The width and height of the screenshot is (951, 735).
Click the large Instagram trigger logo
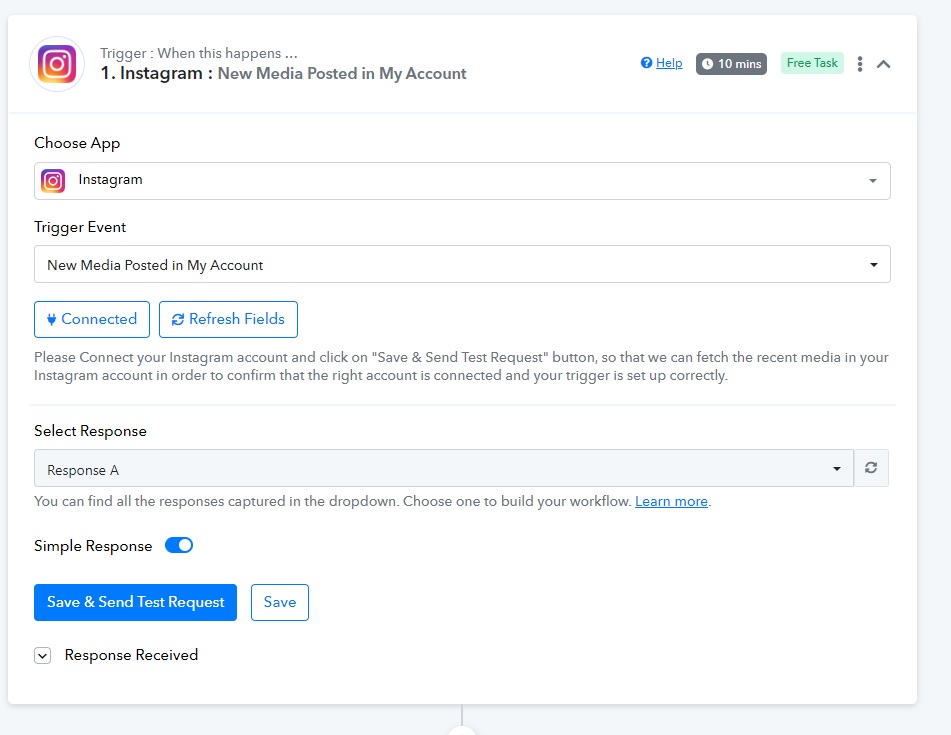pyautogui.click(x=57, y=64)
